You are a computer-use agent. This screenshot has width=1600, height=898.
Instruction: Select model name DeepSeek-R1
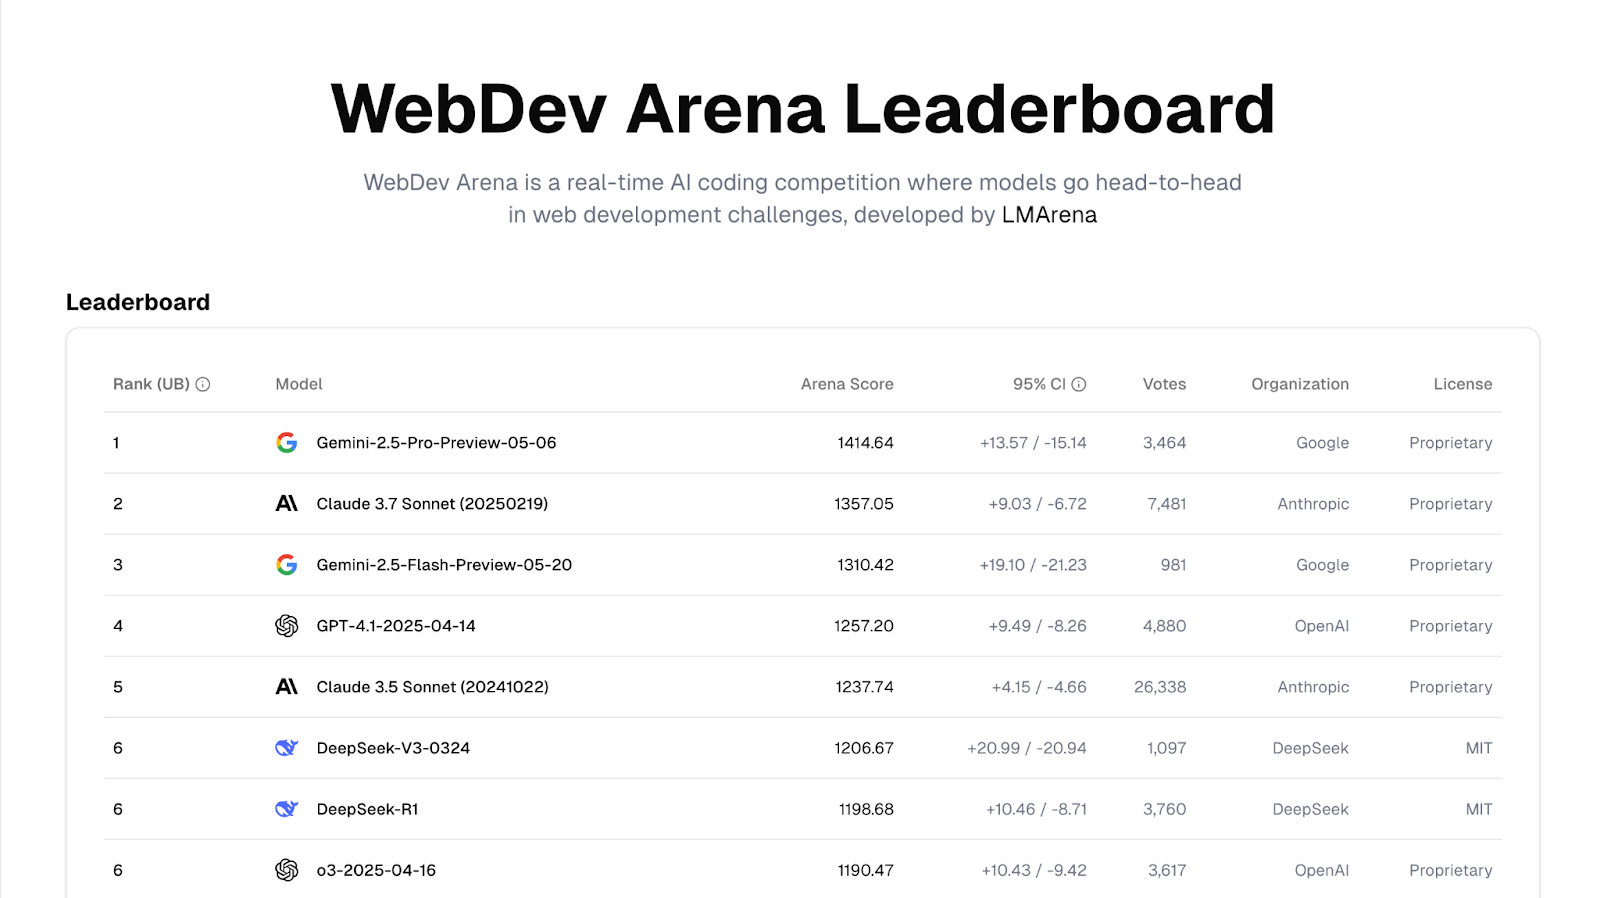367,809
